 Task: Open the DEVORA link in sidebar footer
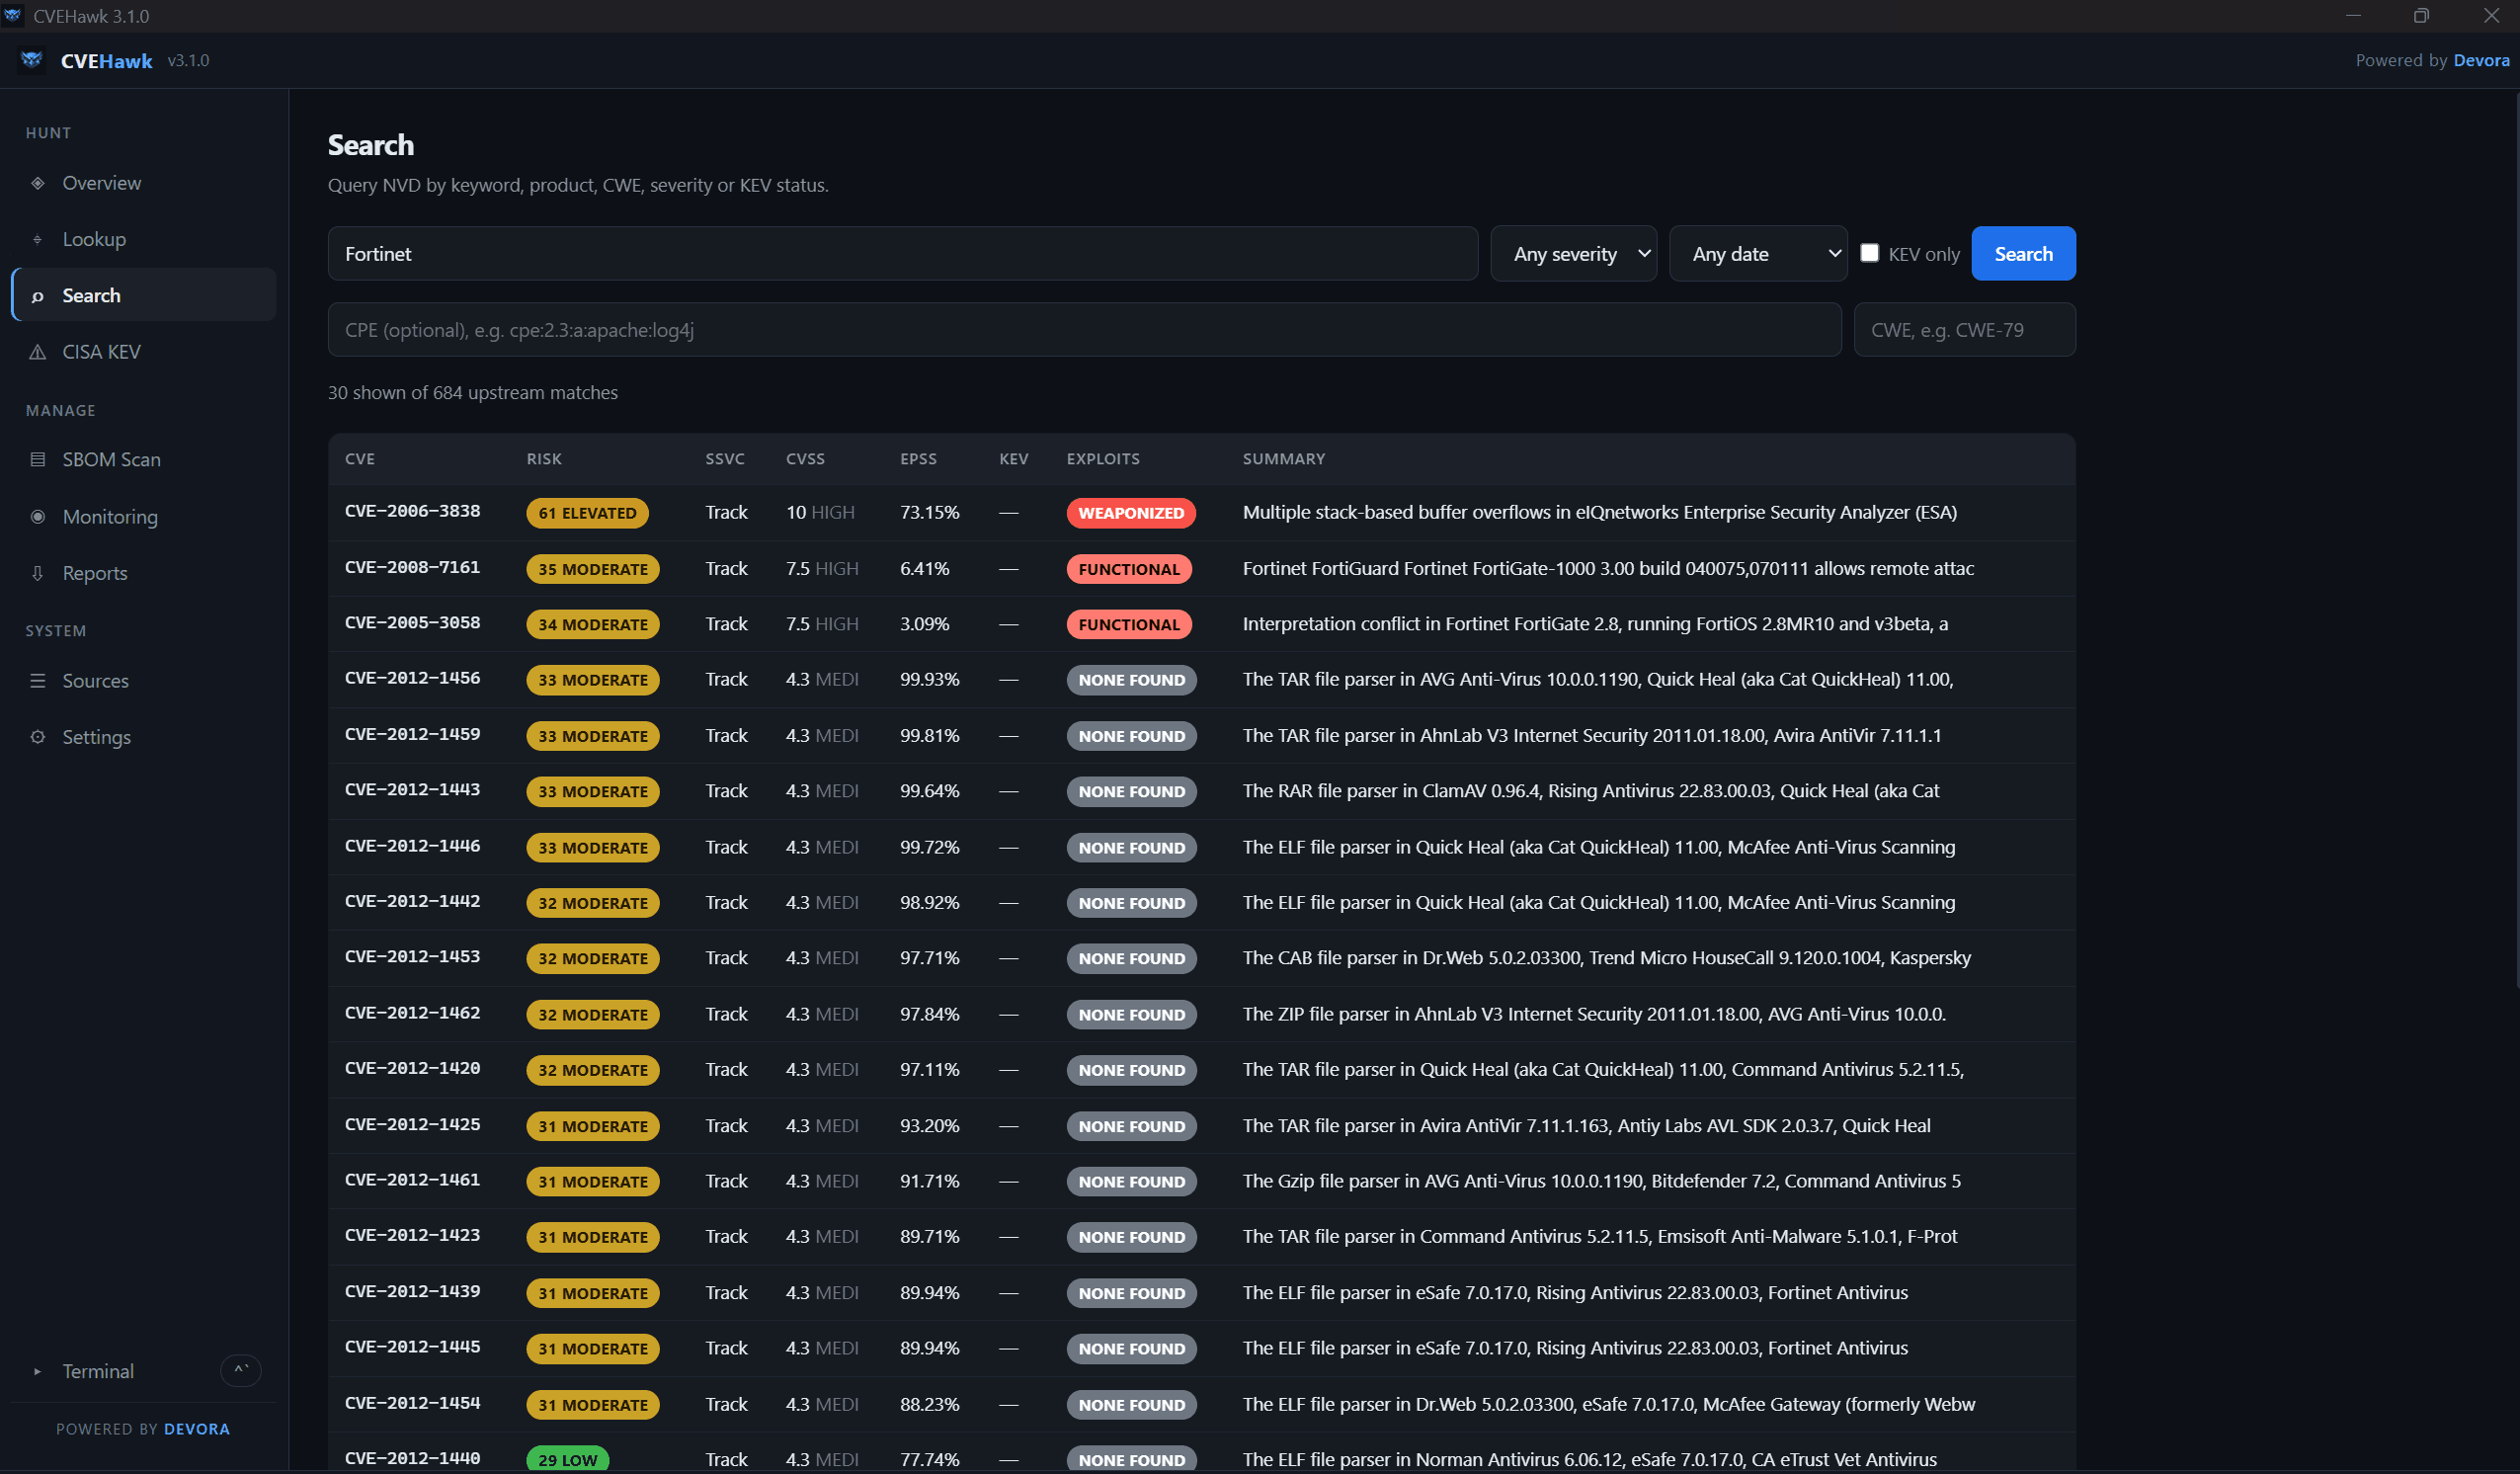tap(197, 1429)
